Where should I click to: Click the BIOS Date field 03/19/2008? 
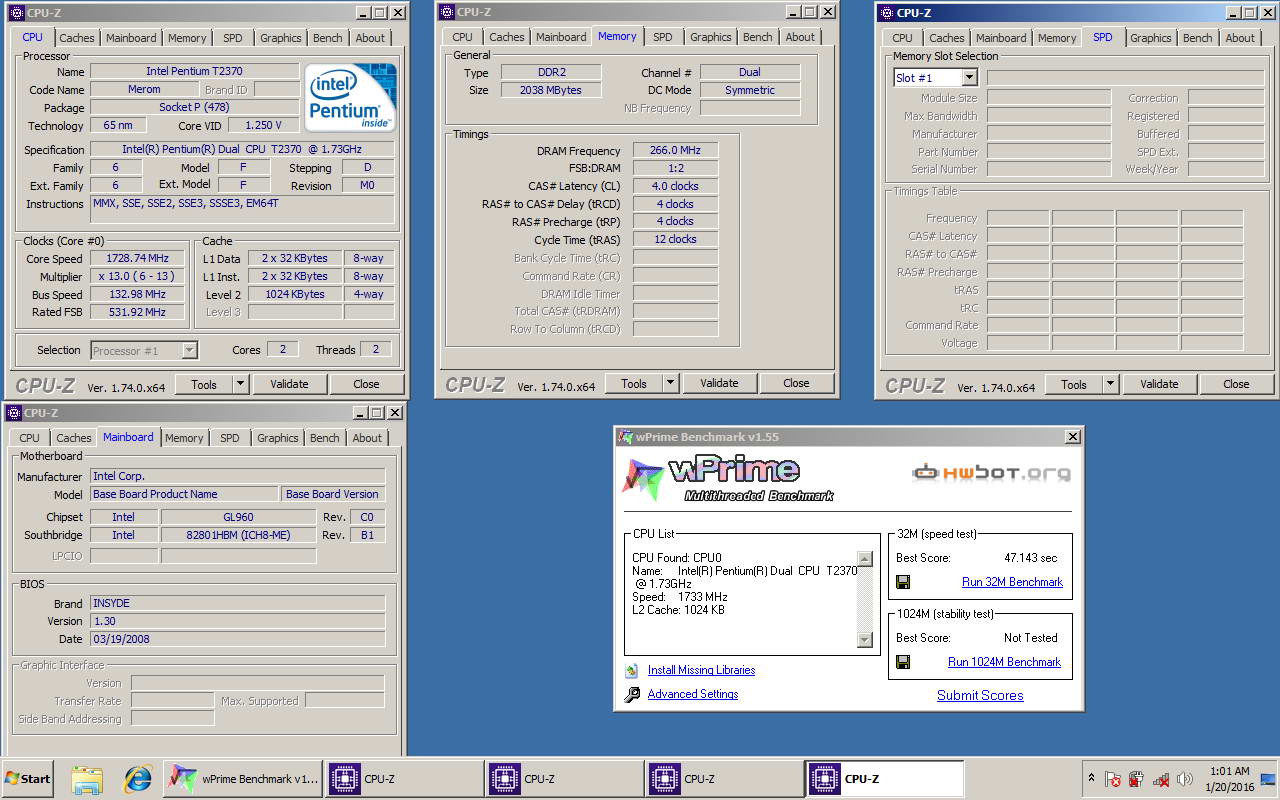click(237, 639)
